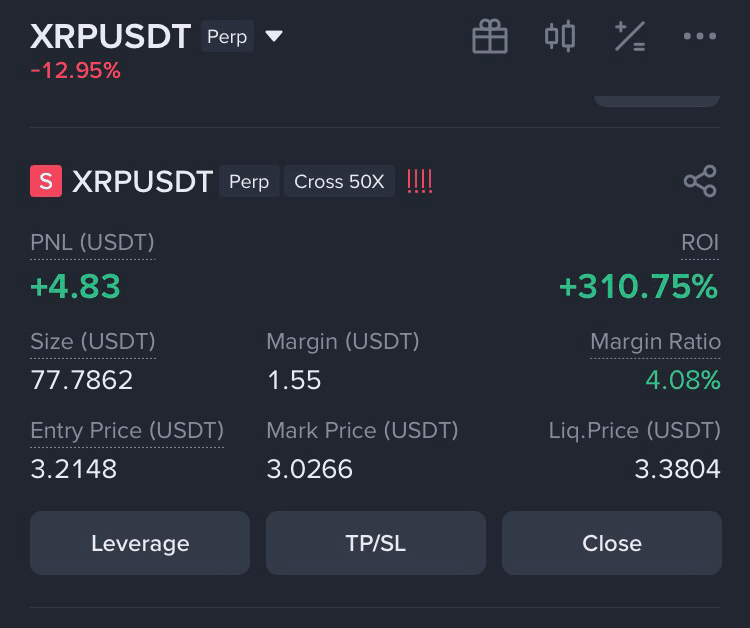Share the XRPUSDT position

(x=700, y=181)
